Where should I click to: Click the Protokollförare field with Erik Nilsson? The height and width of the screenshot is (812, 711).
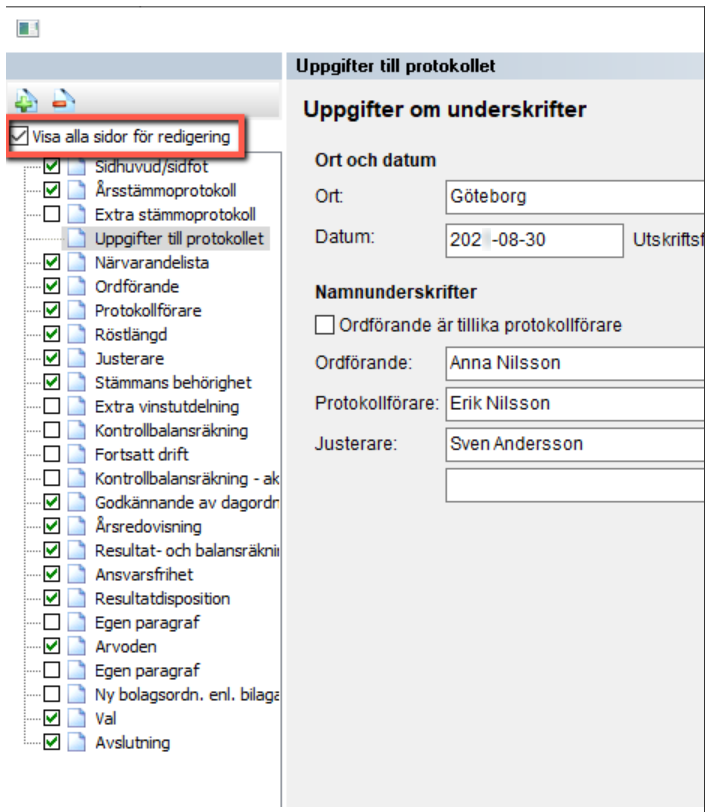575,403
